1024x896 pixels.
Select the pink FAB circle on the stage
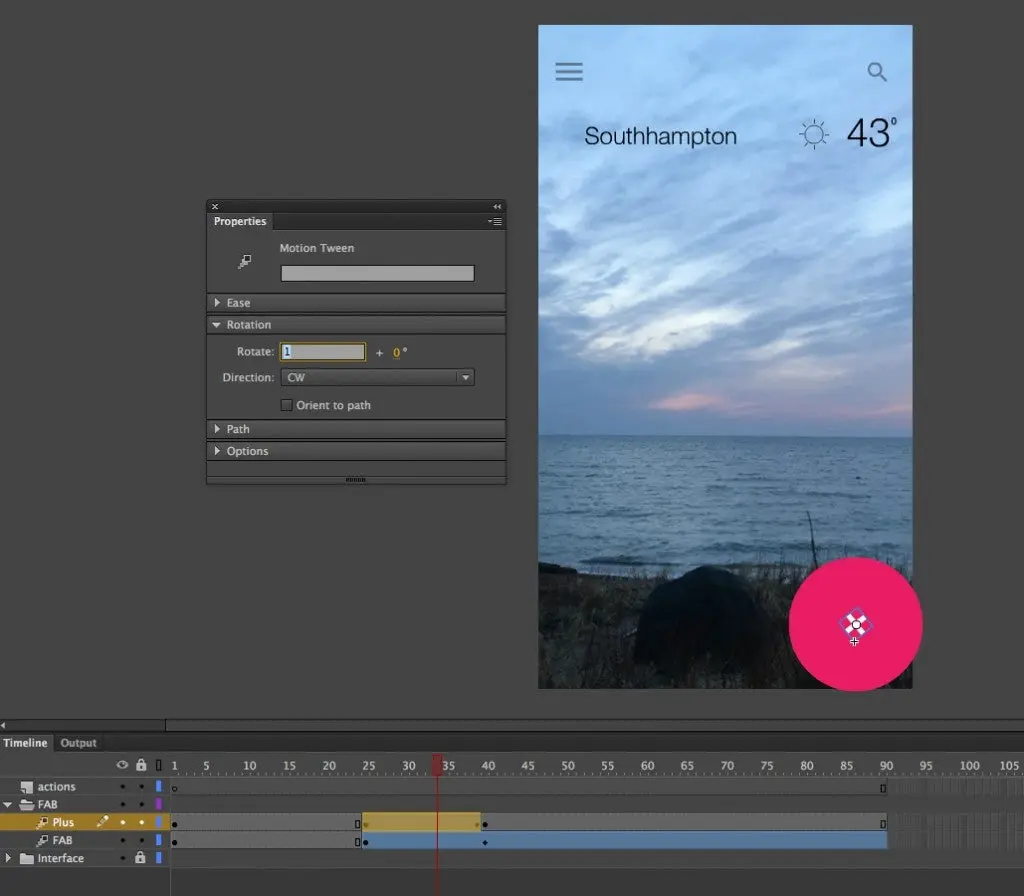tap(855, 624)
